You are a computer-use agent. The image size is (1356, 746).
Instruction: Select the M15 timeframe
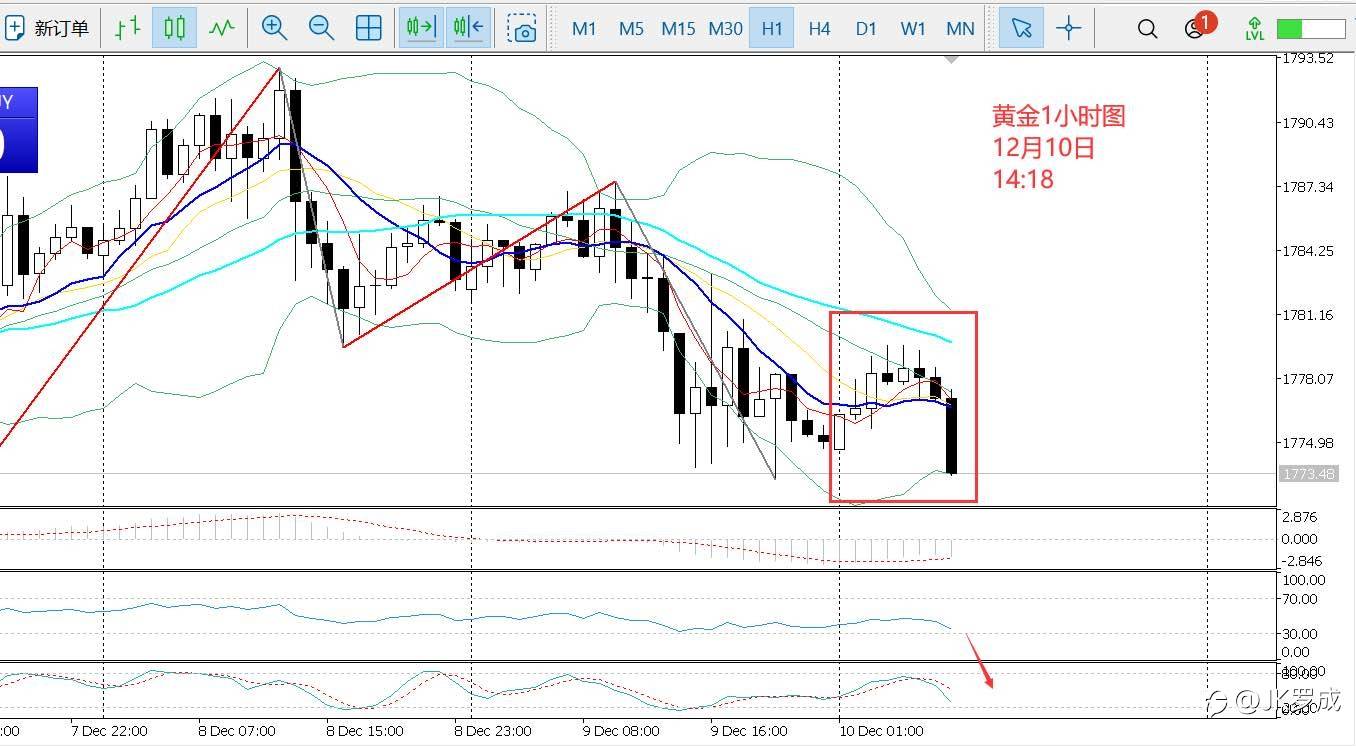click(678, 29)
